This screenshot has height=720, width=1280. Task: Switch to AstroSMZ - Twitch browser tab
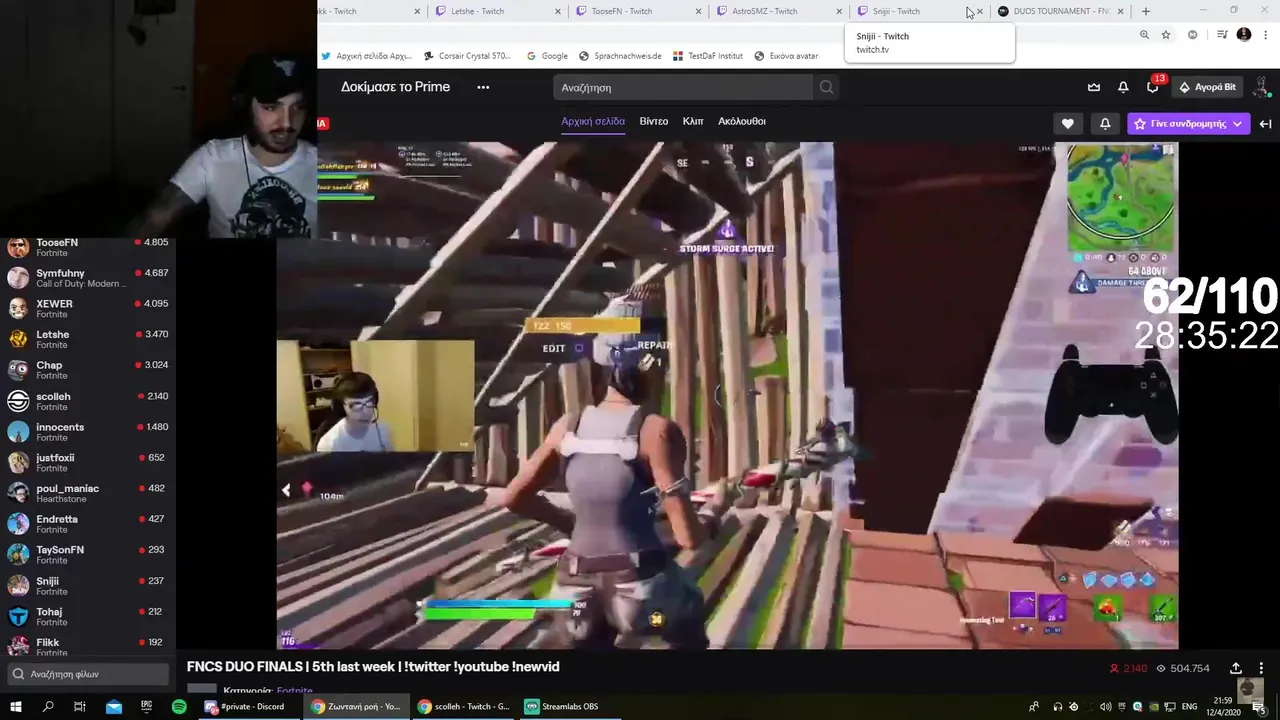point(780,11)
